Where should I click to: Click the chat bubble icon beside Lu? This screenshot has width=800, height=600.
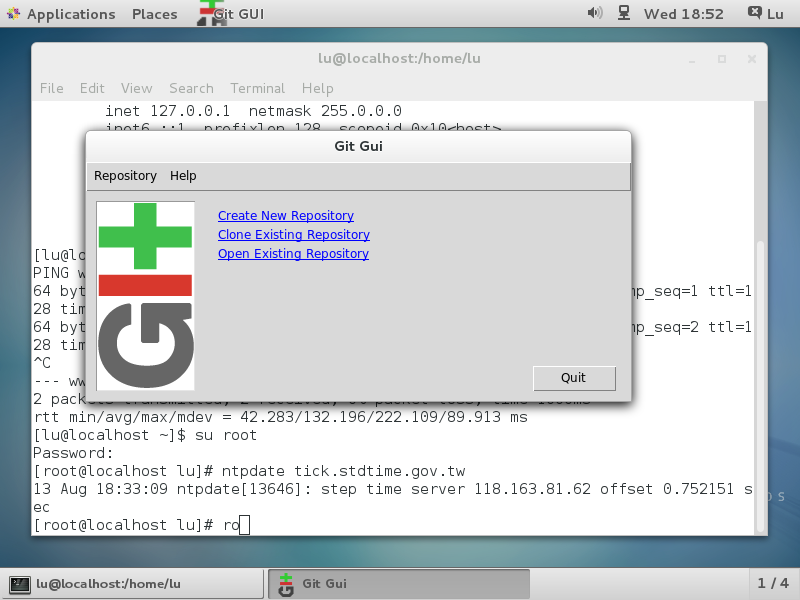pyautogui.click(x=755, y=12)
